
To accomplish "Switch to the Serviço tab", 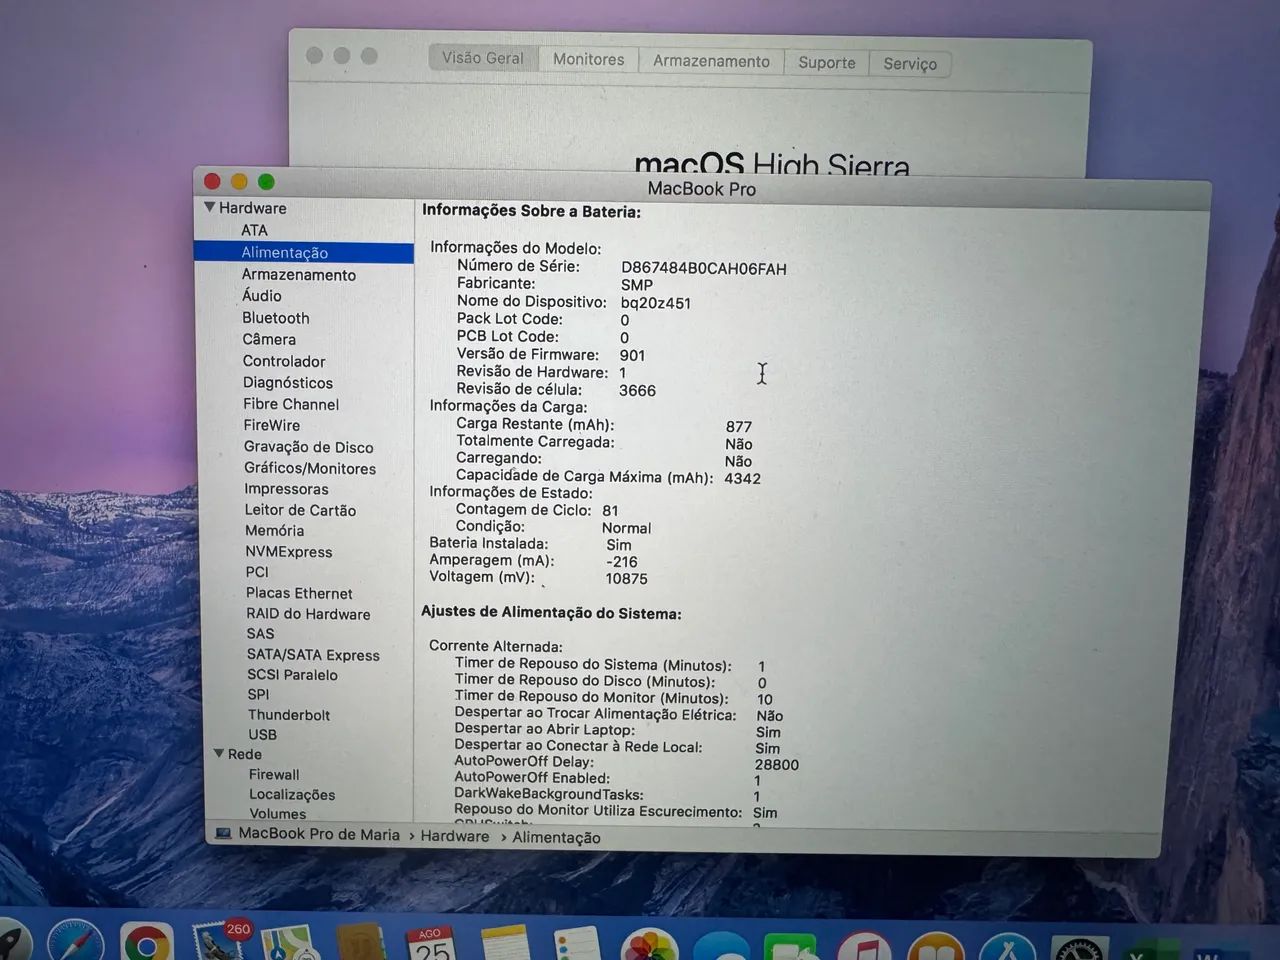I will (x=910, y=63).
